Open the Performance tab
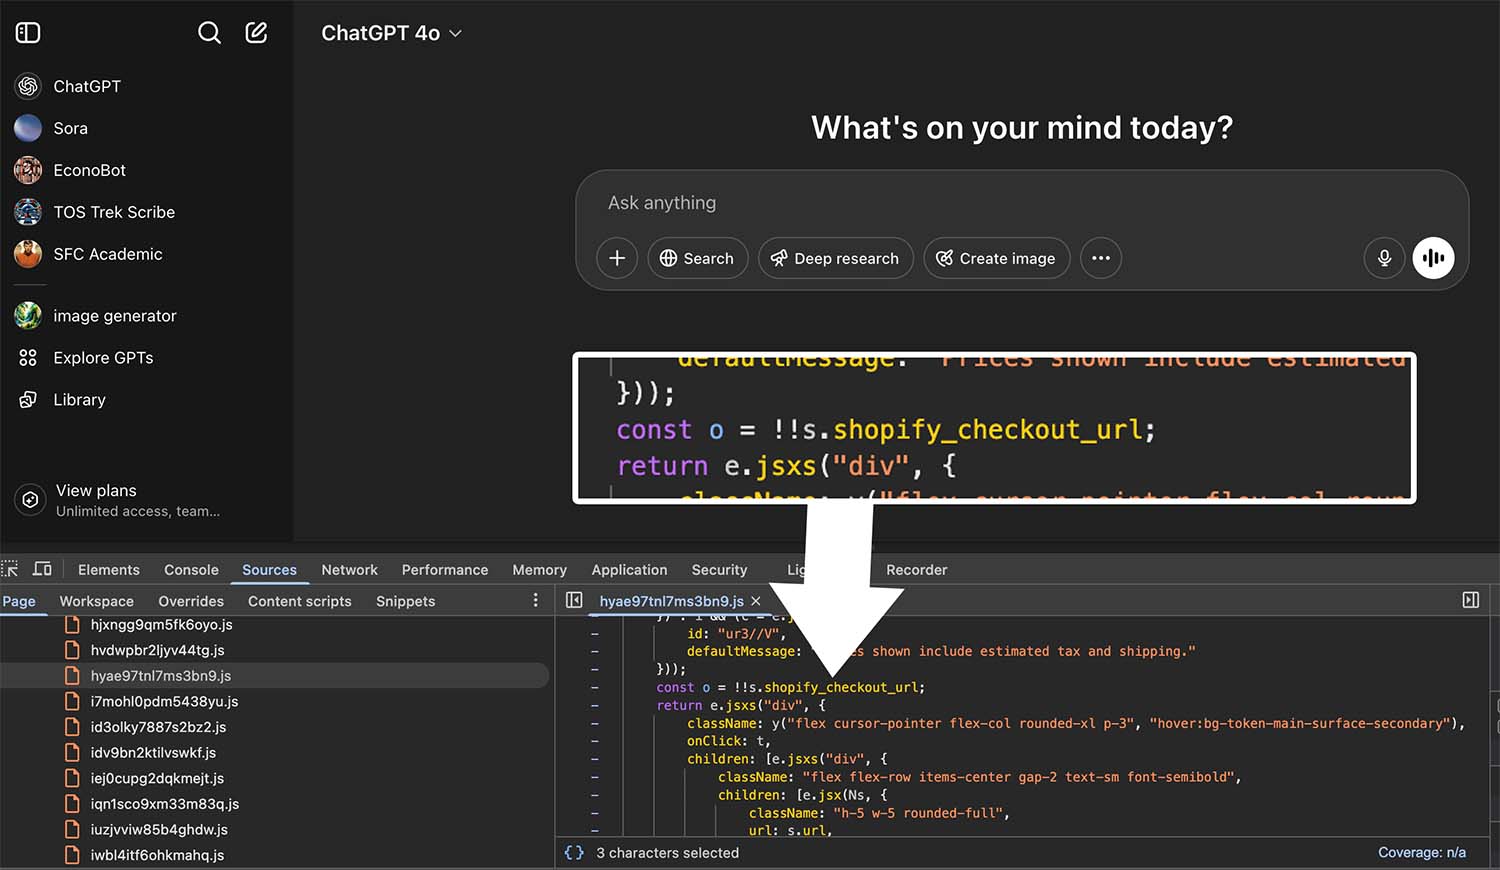 tap(445, 570)
